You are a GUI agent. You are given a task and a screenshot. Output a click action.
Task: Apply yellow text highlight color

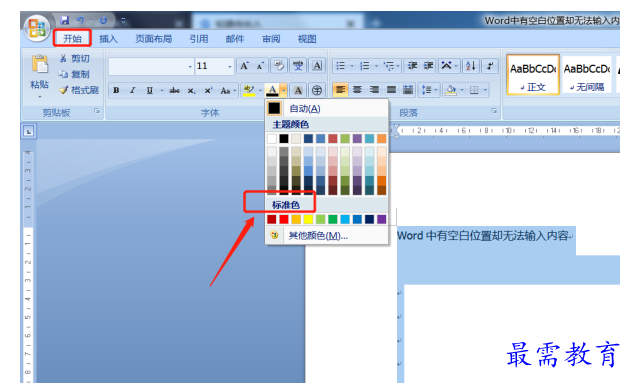pyautogui.click(x=249, y=90)
